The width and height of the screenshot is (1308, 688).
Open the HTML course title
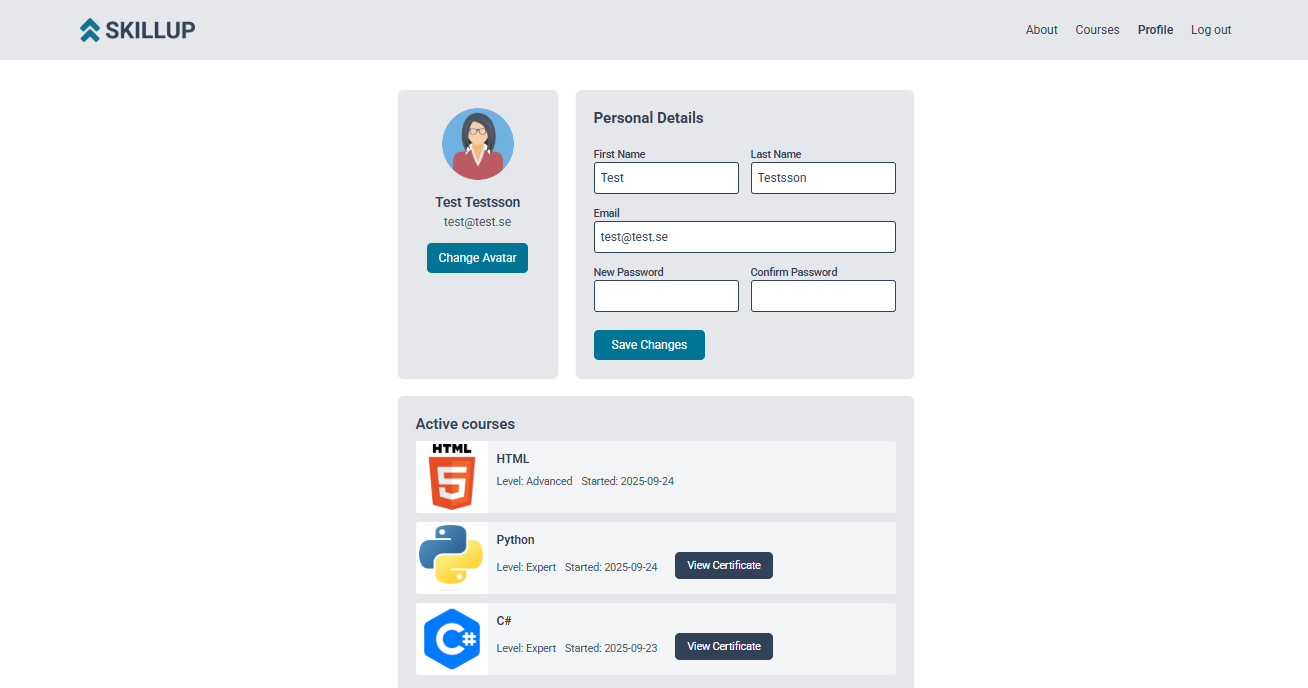point(513,459)
